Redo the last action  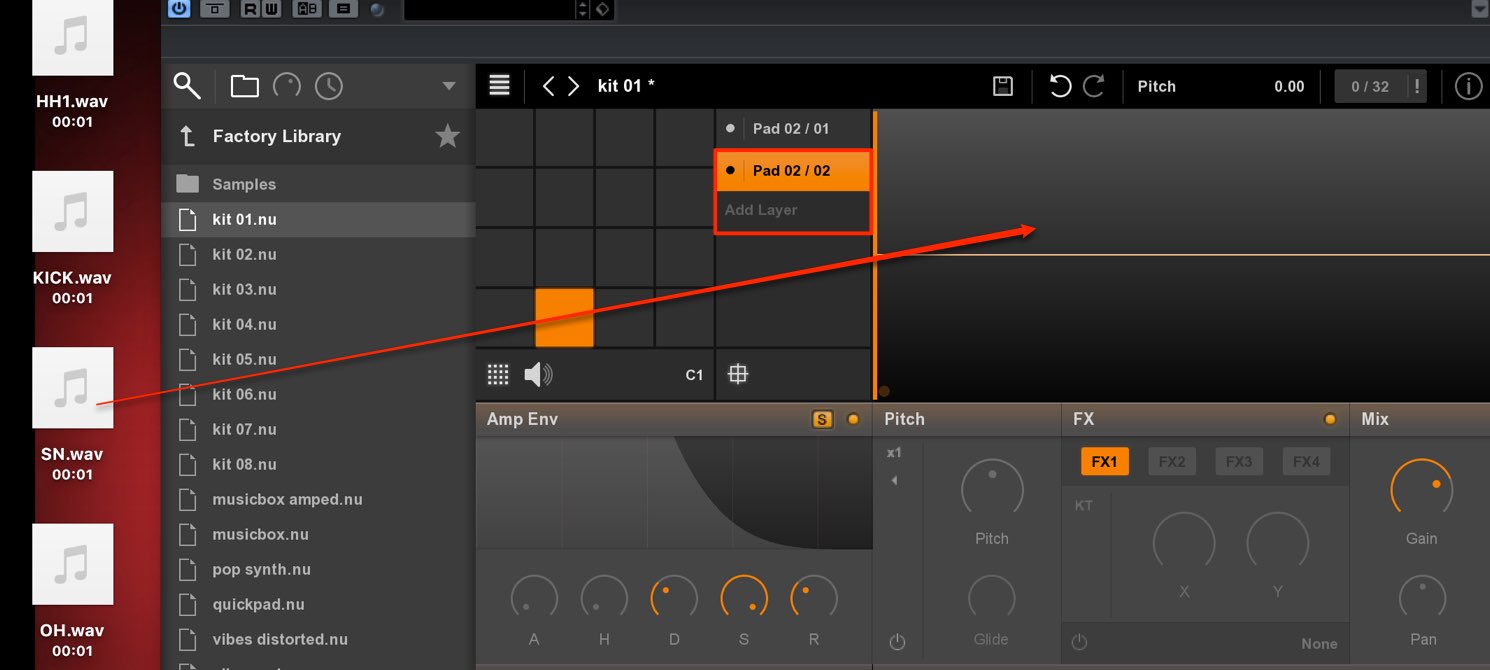pos(1093,86)
